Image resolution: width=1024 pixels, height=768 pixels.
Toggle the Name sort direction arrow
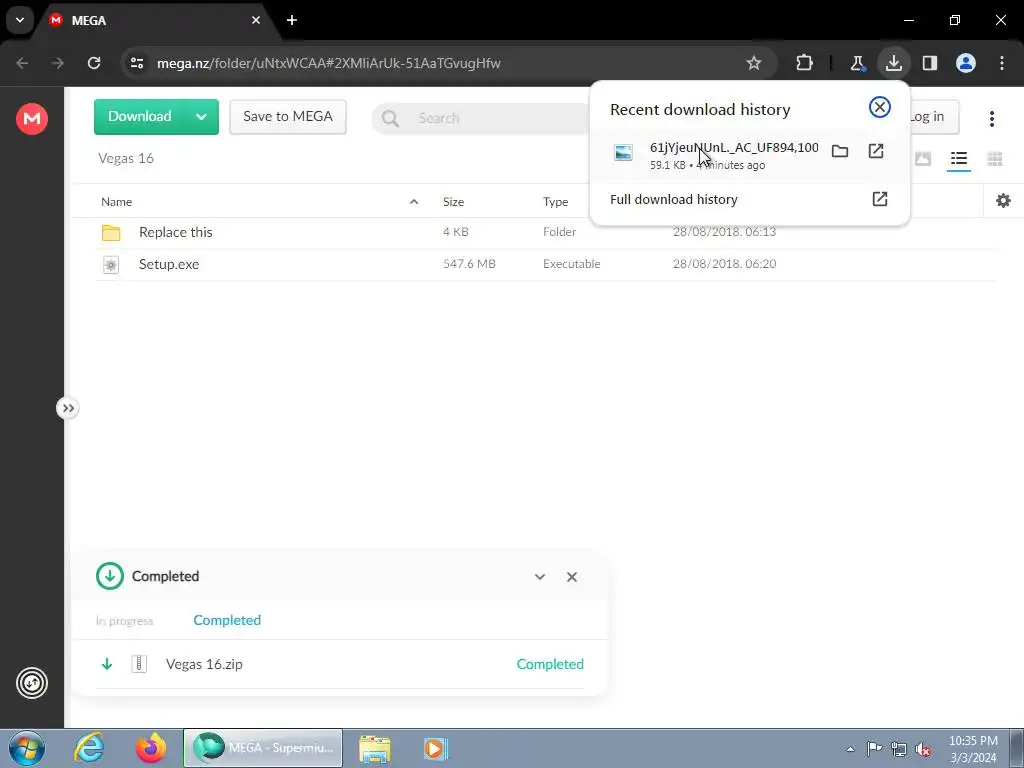click(414, 202)
